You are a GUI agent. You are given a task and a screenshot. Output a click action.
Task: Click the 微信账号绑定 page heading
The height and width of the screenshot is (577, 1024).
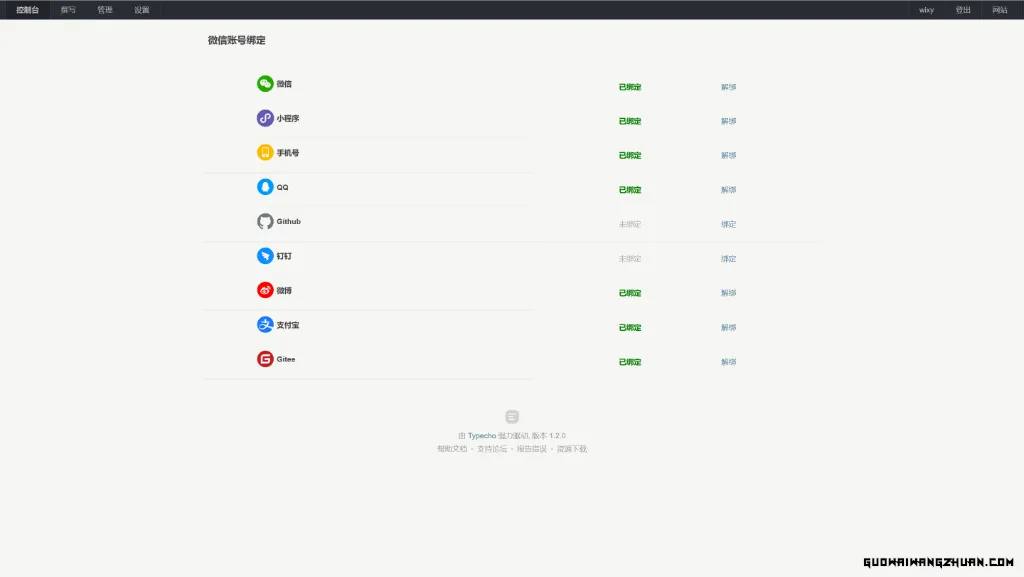236,40
